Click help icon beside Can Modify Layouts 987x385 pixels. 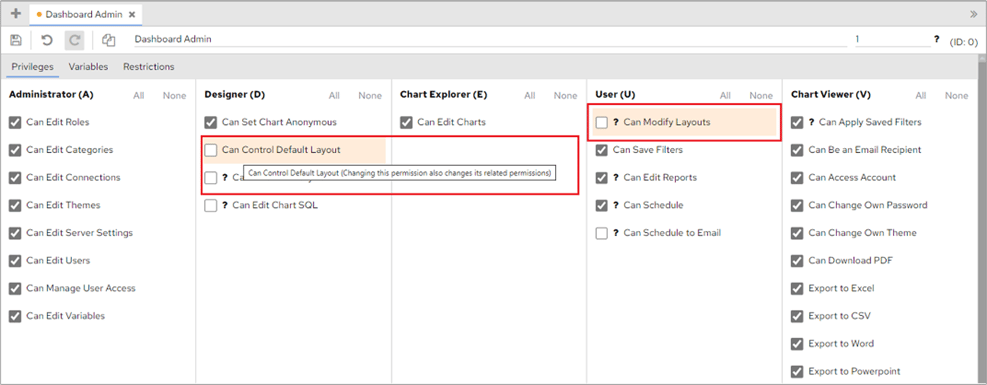pos(616,123)
